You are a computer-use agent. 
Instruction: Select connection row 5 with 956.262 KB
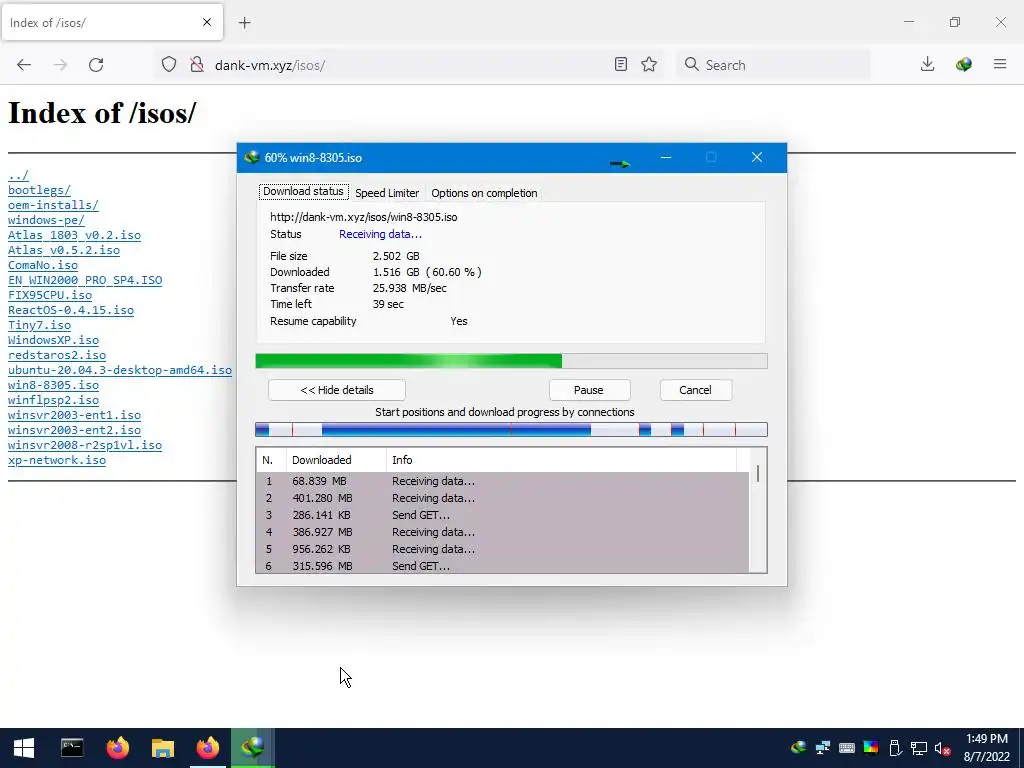pos(503,549)
